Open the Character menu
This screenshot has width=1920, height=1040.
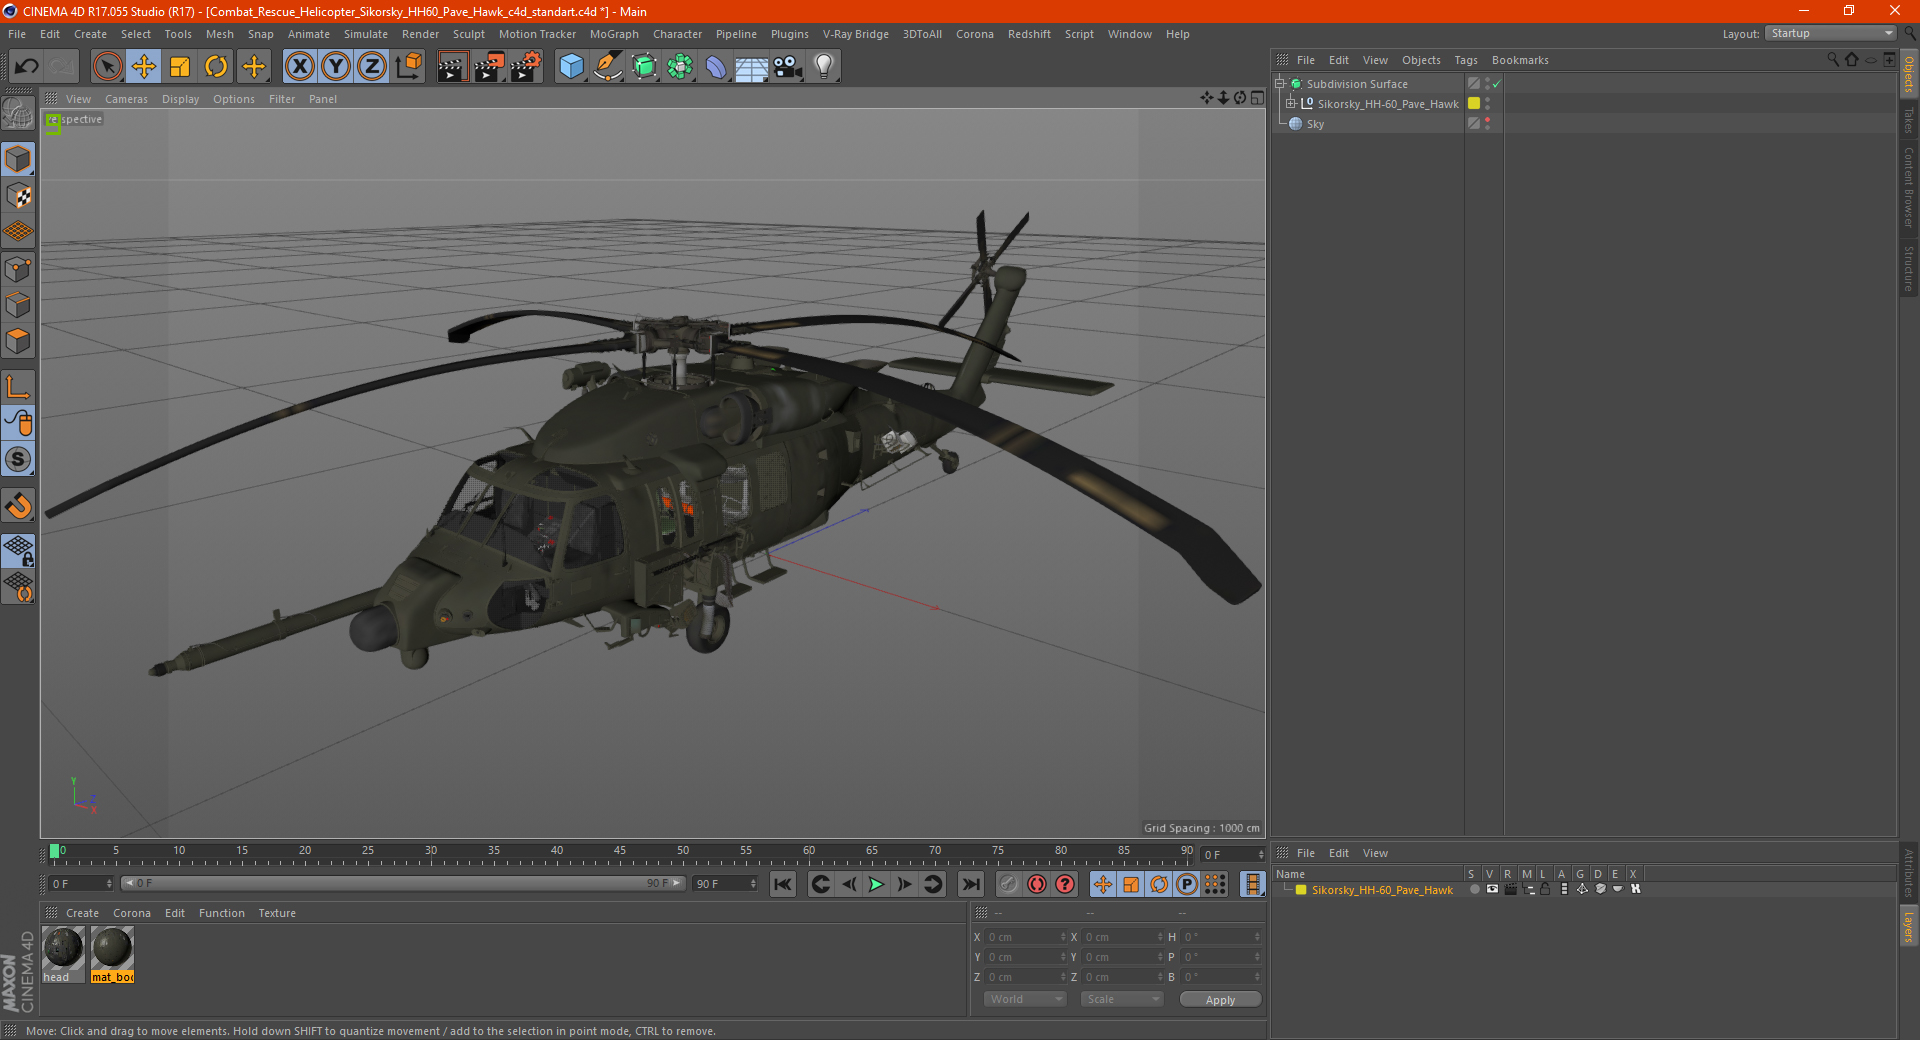pyautogui.click(x=678, y=34)
